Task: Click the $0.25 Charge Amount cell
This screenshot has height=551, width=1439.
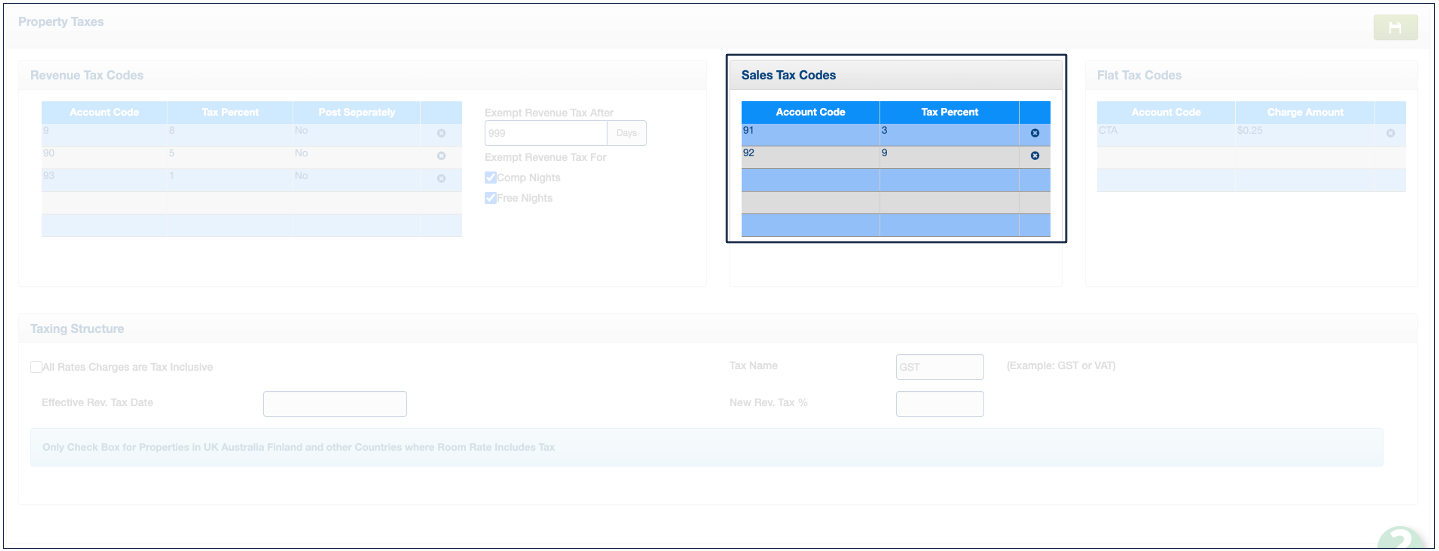Action: (x=1304, y=135)
